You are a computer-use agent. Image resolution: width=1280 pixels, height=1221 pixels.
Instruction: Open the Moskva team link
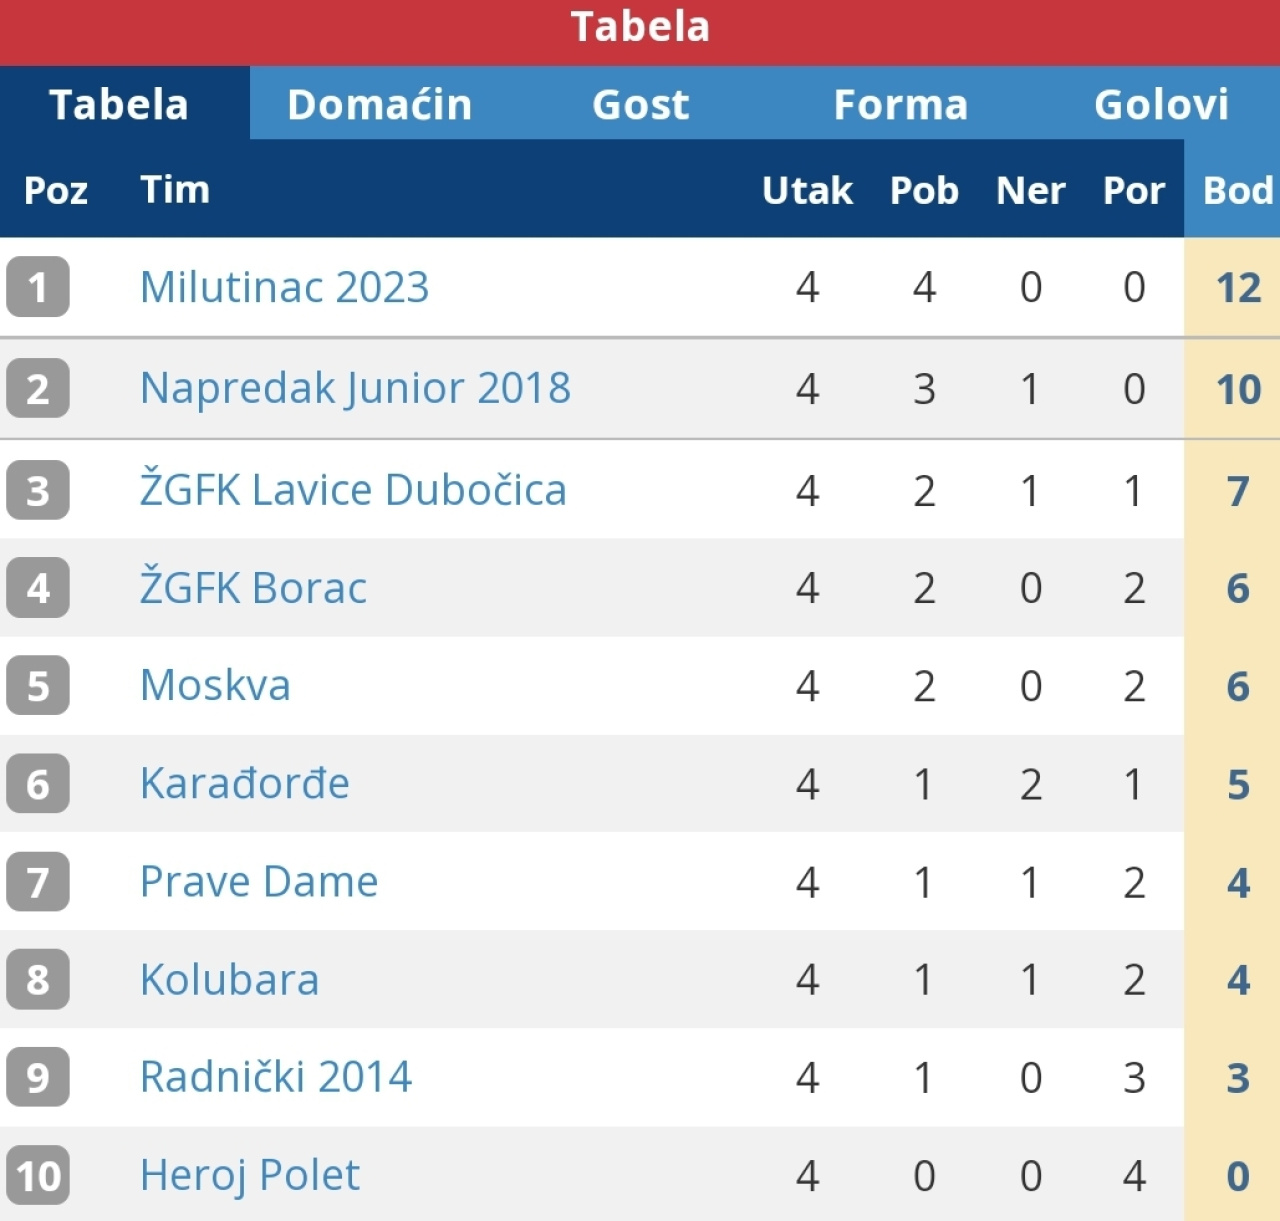[215, 686]
